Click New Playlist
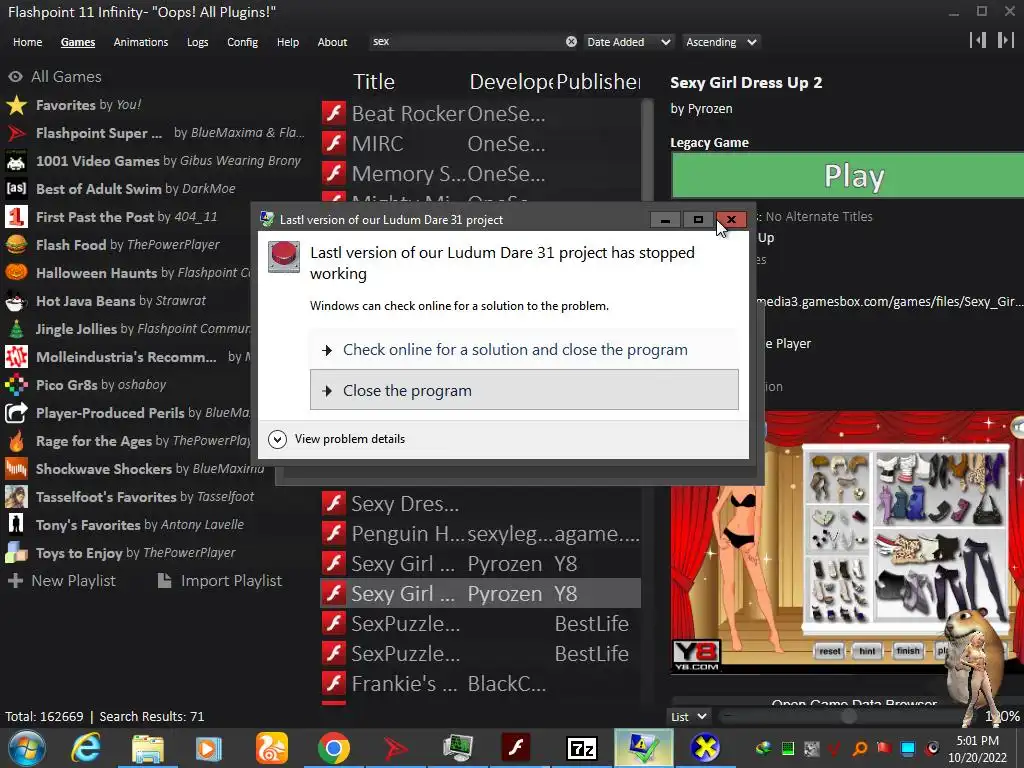 click(x=61, y=581)
